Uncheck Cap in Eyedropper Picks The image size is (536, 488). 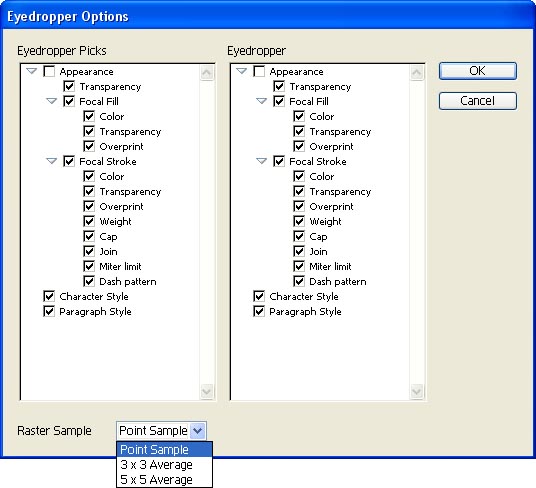(89, 236)
